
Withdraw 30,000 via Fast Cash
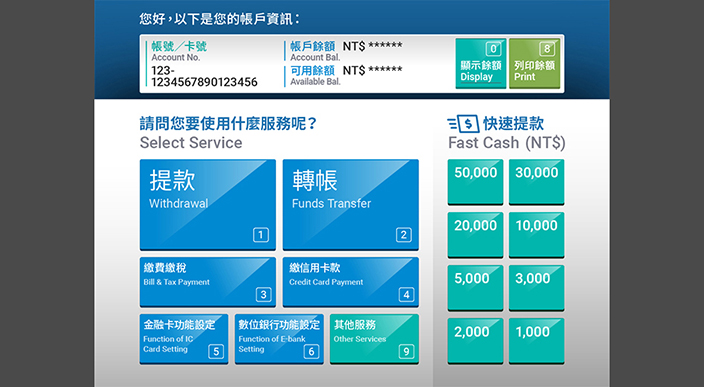point(537,182)
